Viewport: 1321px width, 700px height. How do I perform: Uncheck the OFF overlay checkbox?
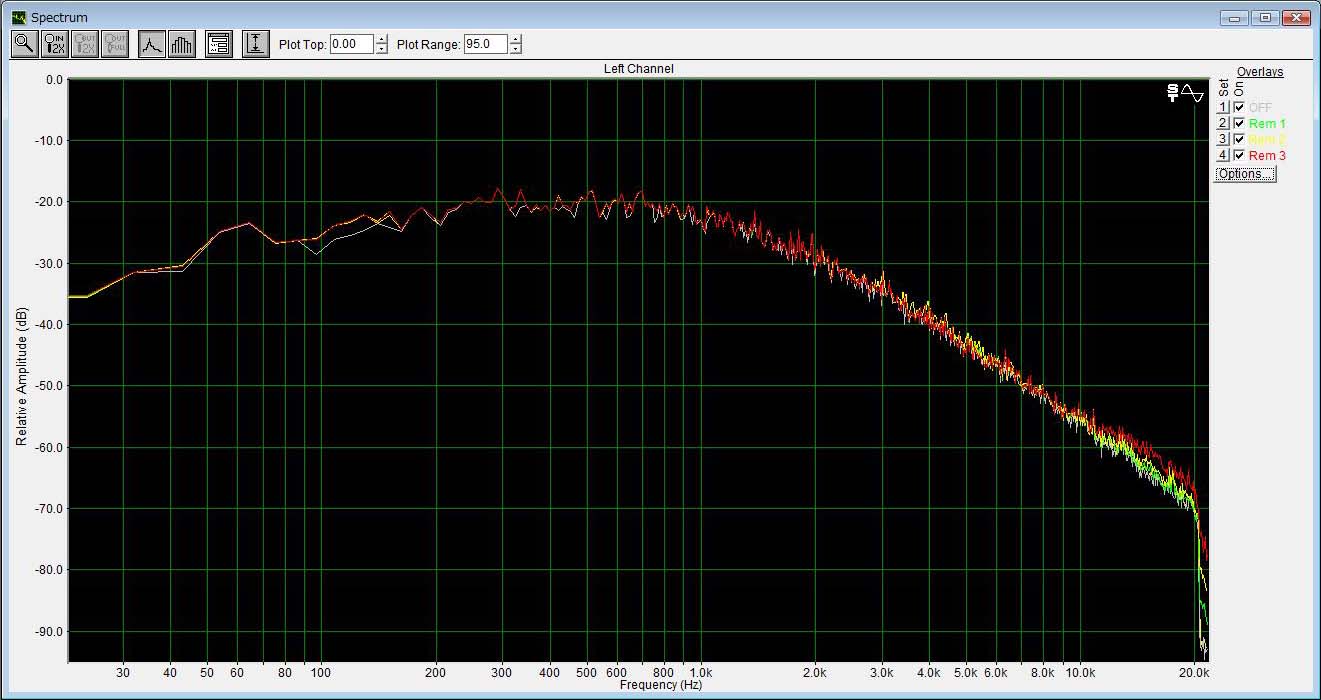tap(1239, 107)
